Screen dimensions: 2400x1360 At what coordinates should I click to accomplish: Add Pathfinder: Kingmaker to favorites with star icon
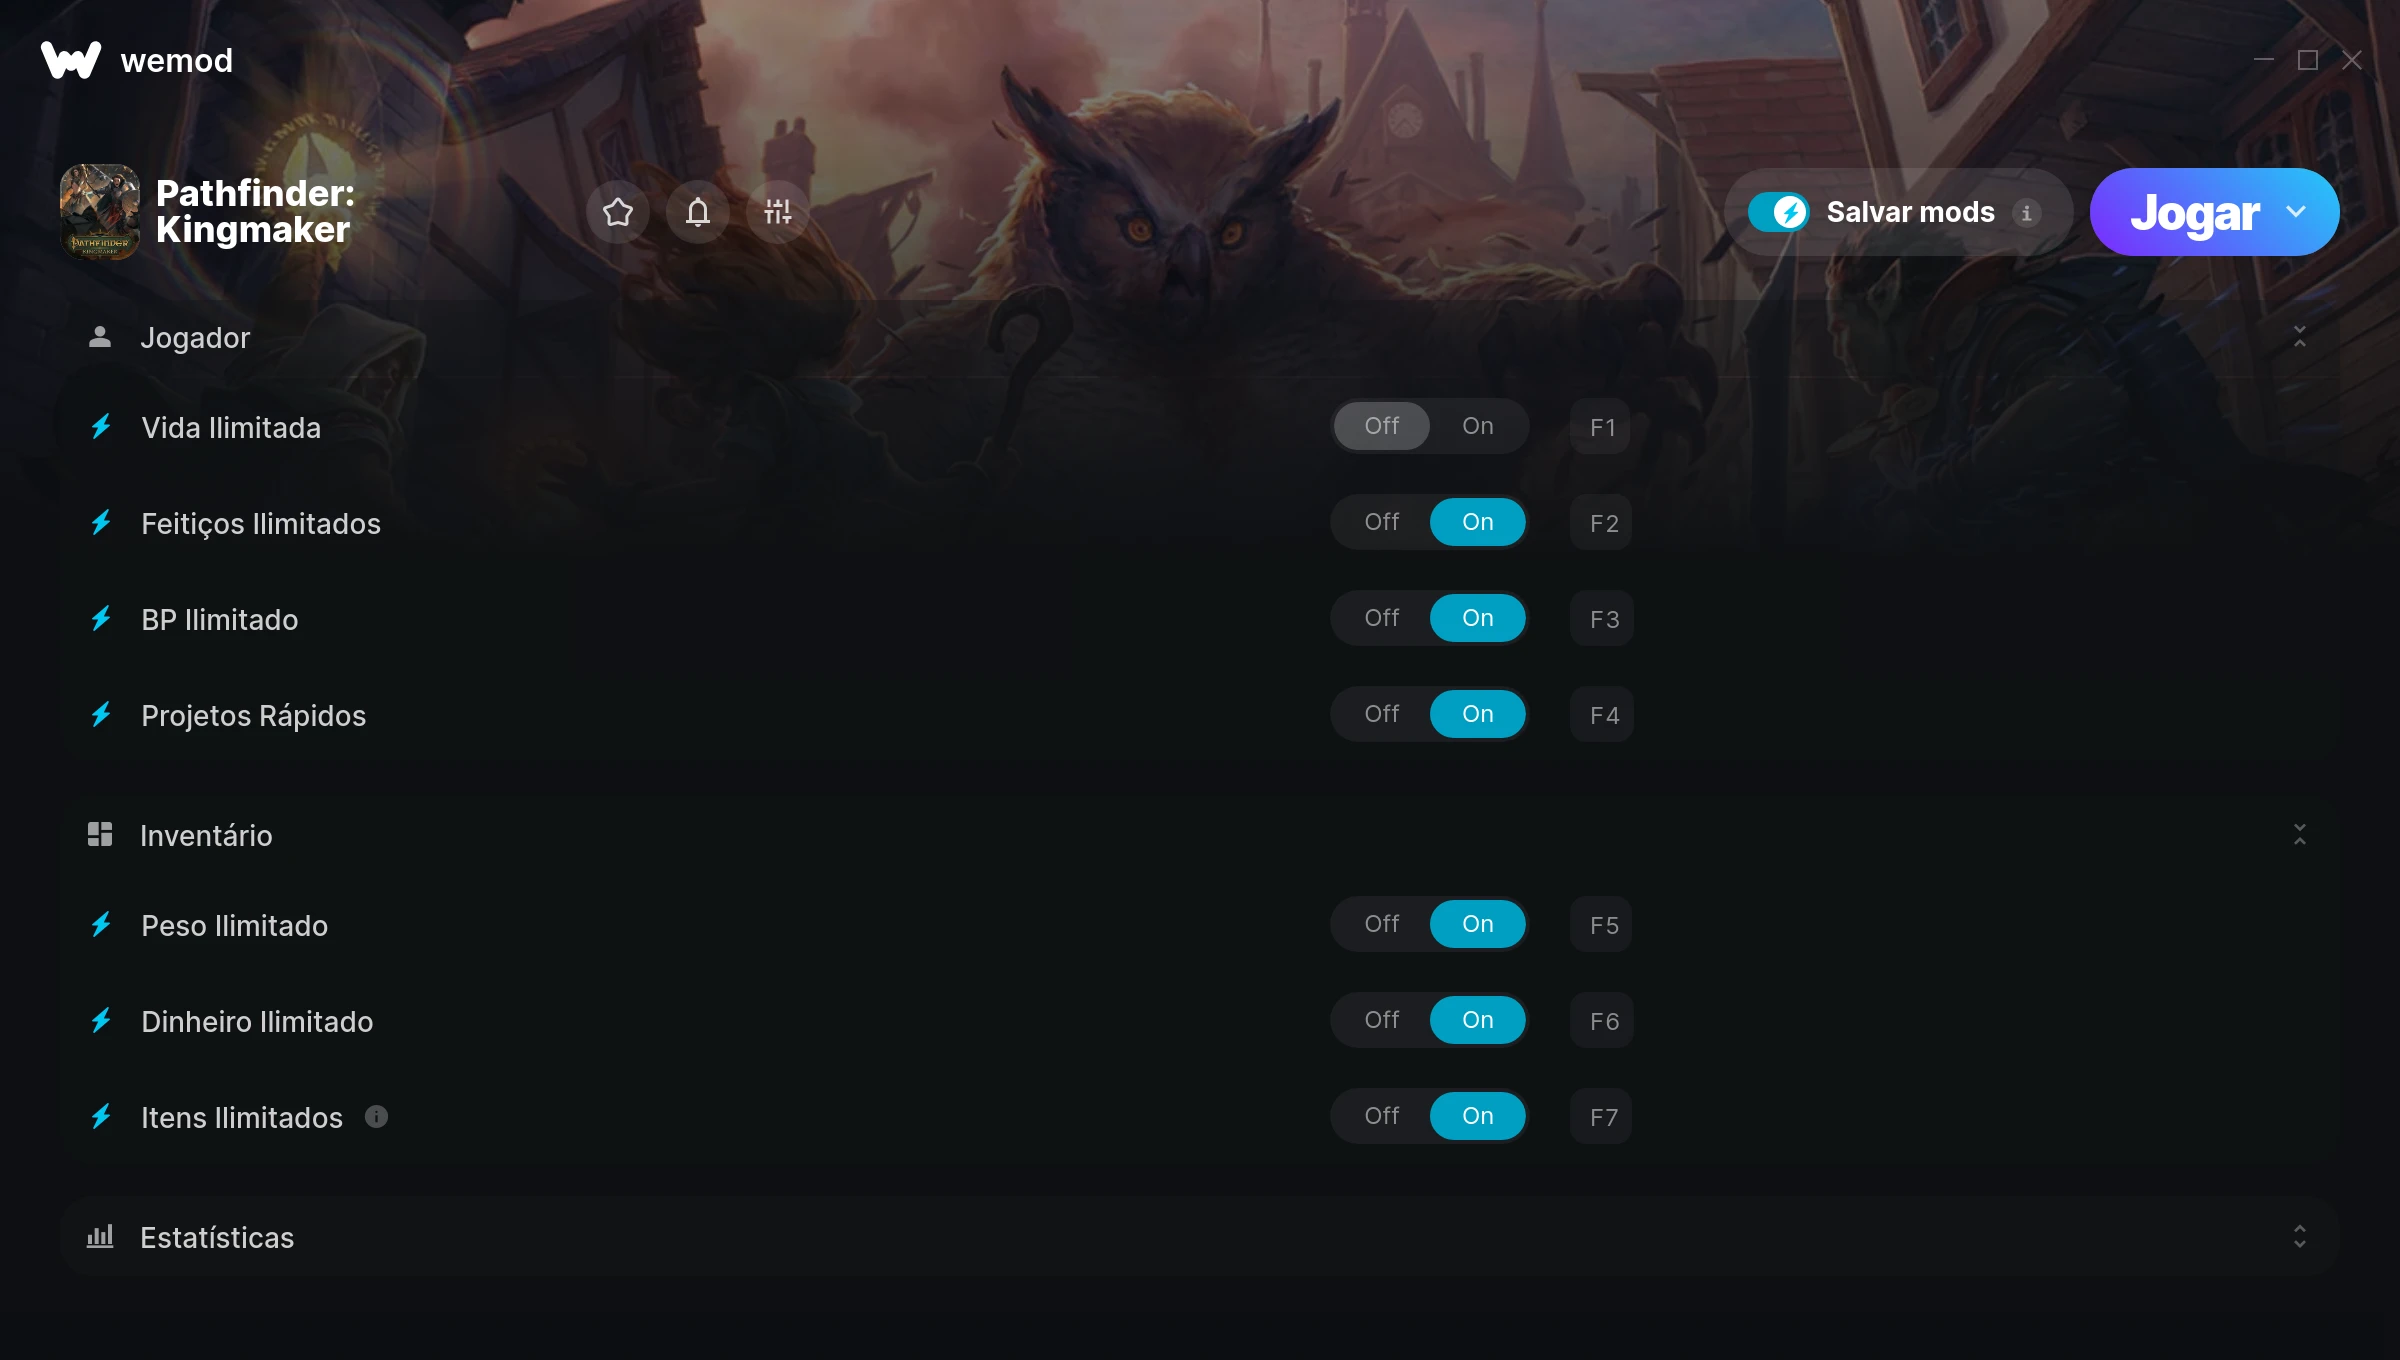[x=618, y=212]
